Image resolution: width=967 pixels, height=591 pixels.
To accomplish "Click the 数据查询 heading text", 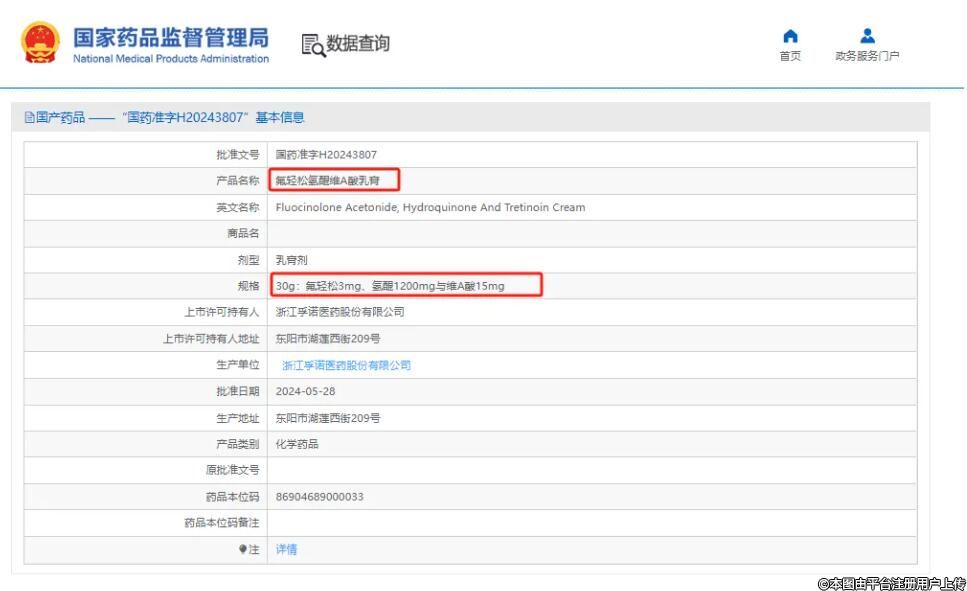I will (x=358, y=44).
